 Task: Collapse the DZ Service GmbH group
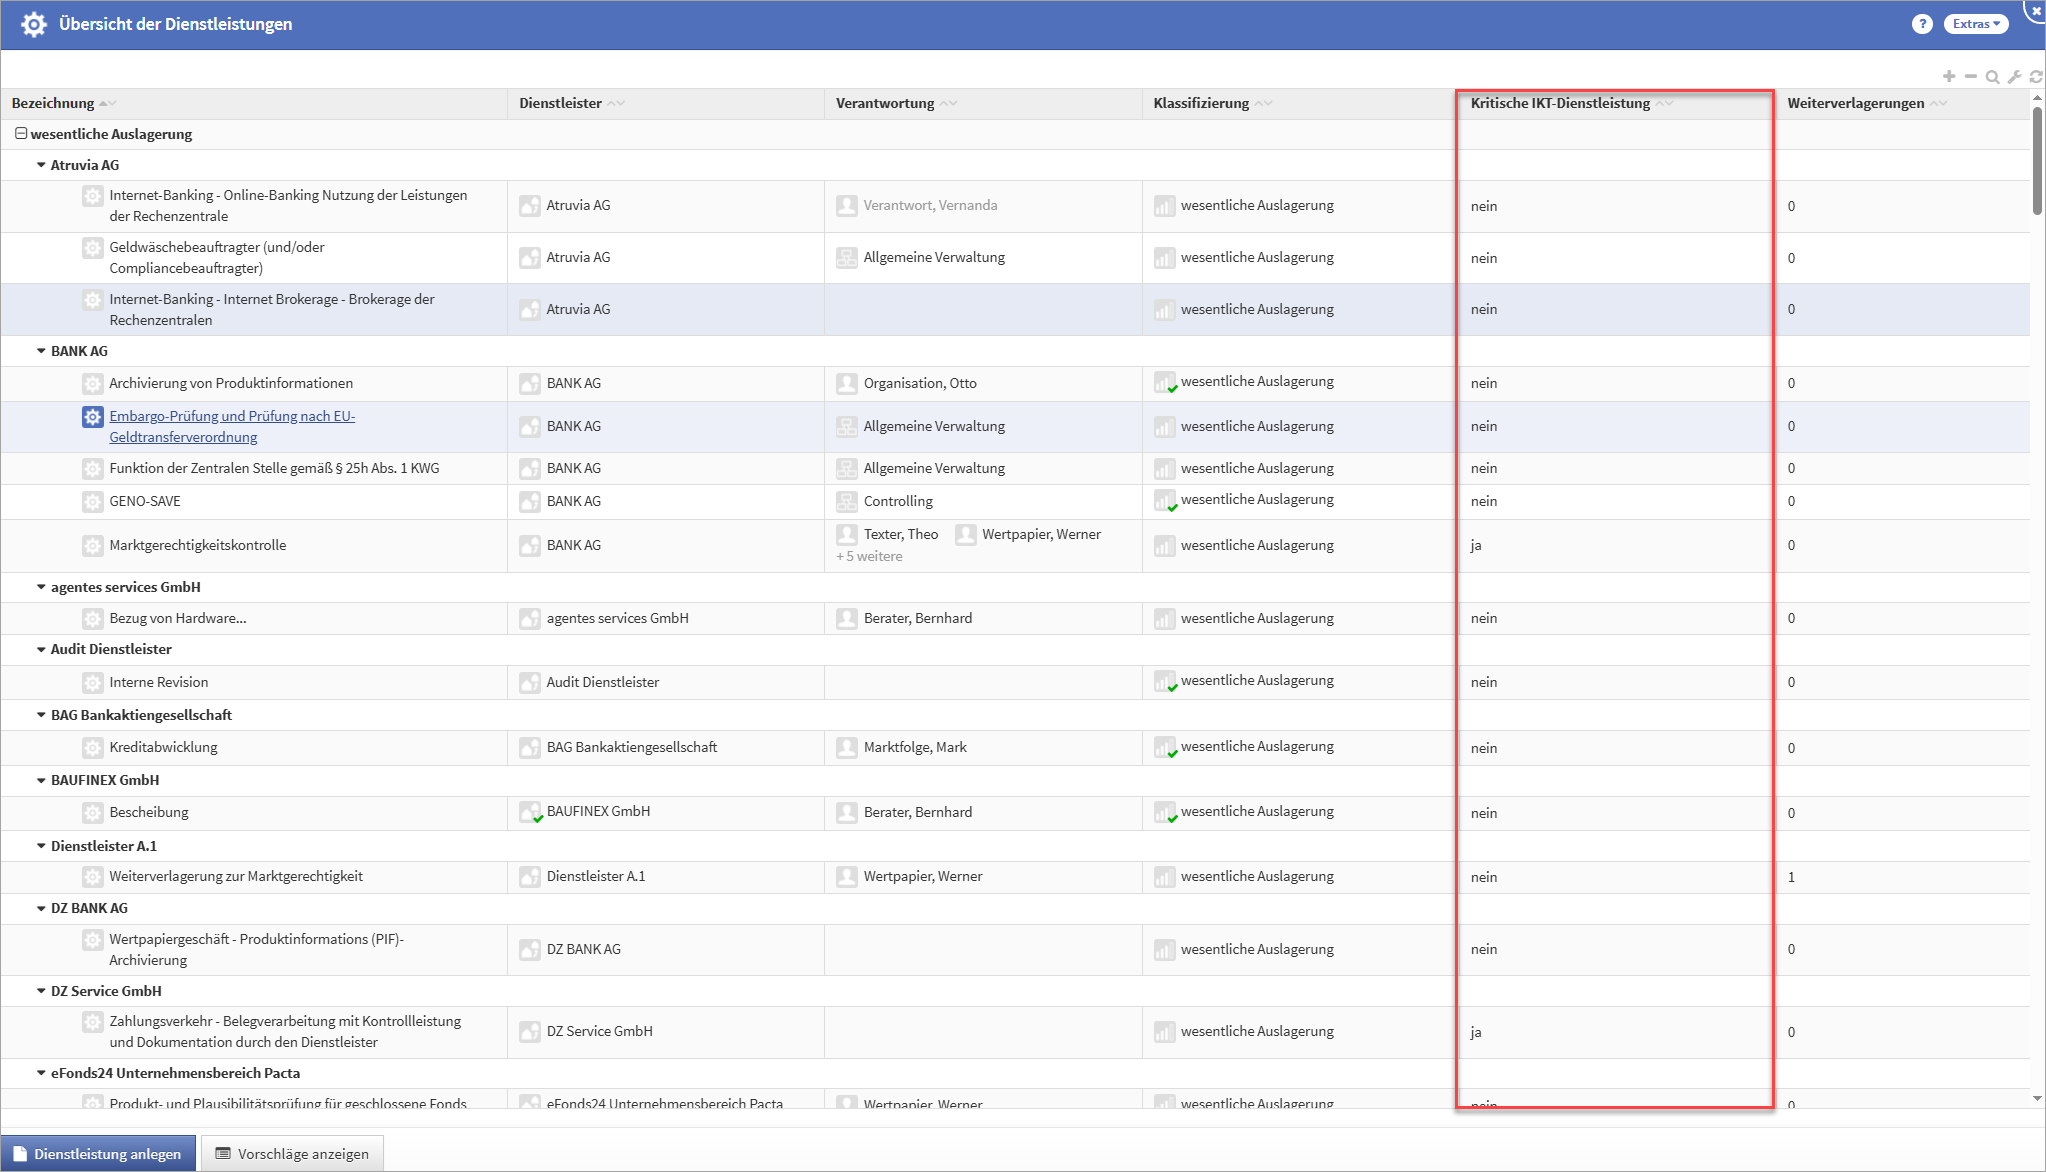pos(41,991)
